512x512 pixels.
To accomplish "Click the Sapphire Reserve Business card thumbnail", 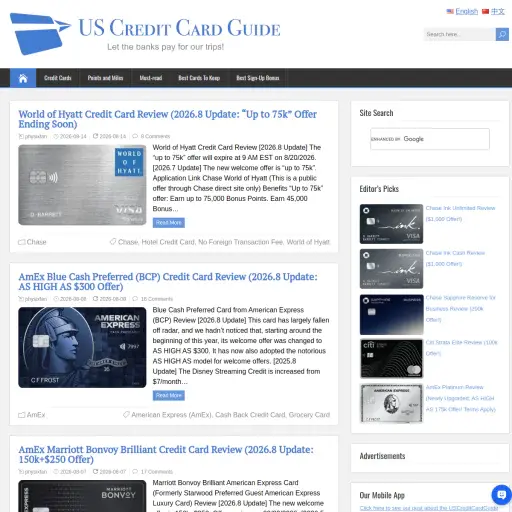I will 391,314.
